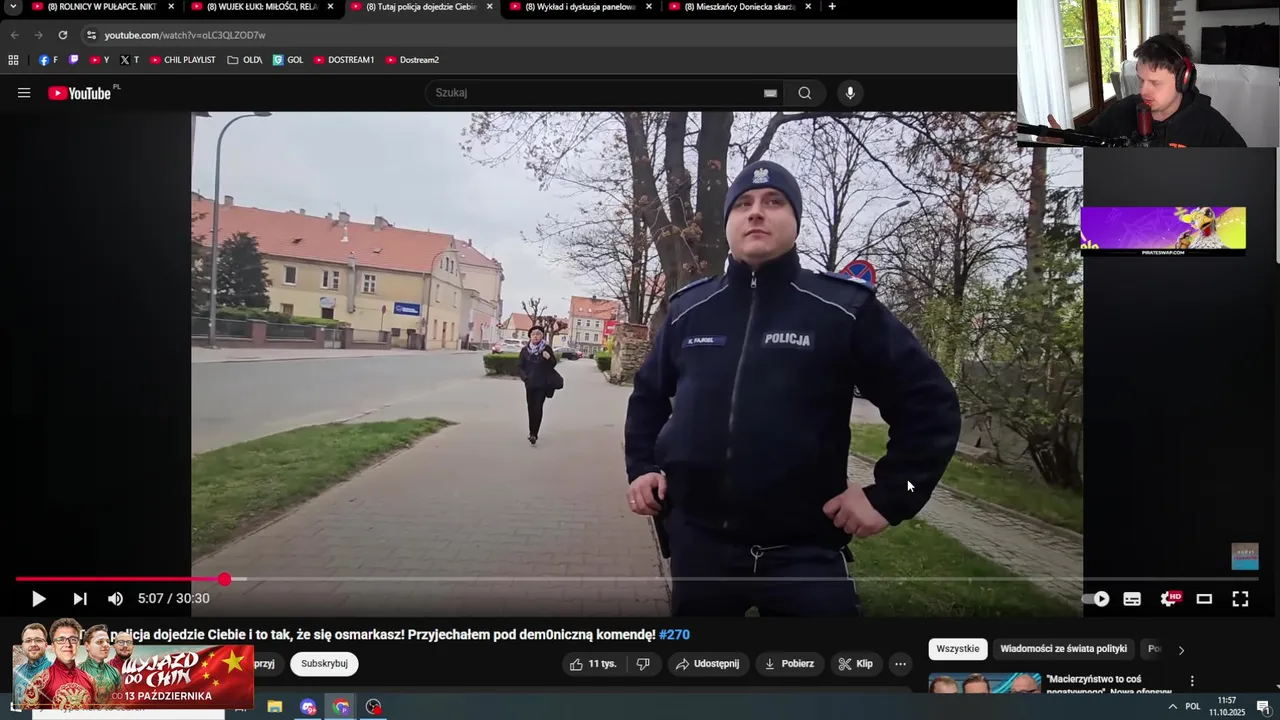Show hidden system tray icons

click(x=1172, y=706)
